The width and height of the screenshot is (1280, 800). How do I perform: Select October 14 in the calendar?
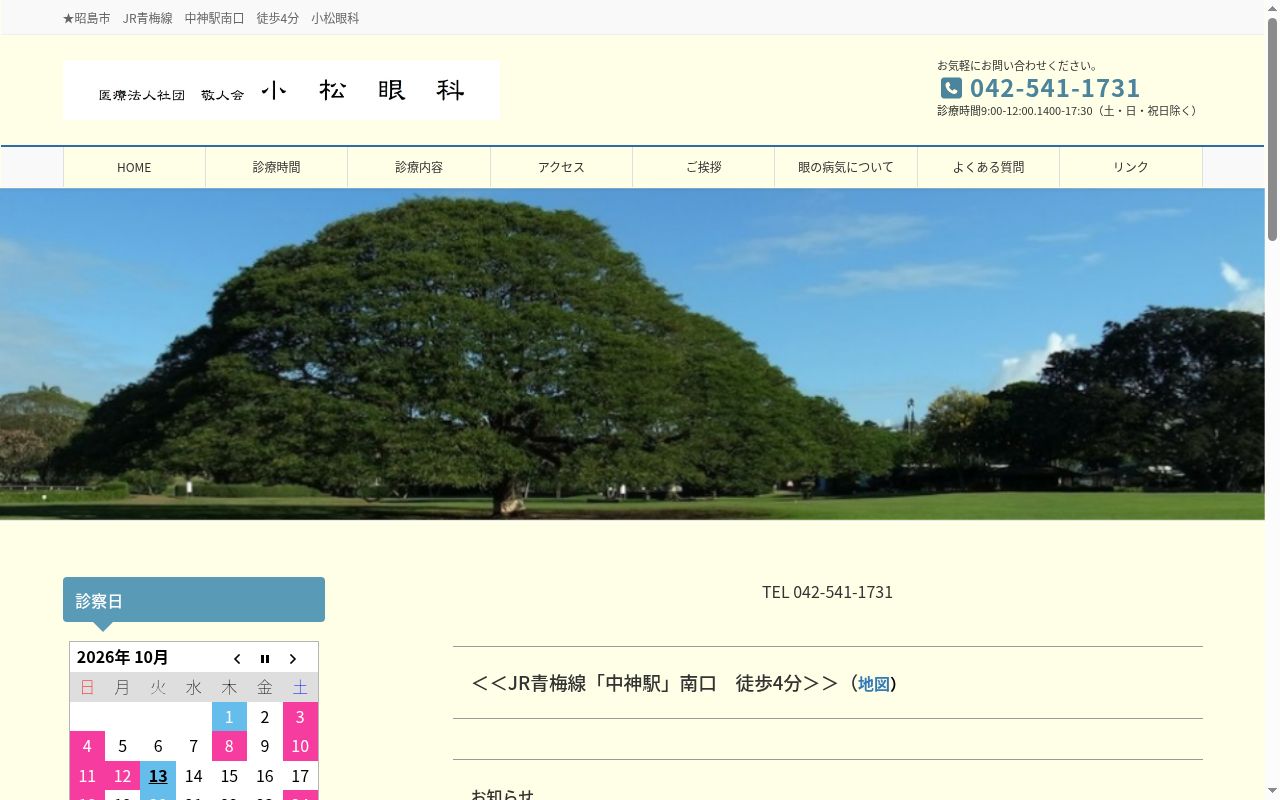[193, 776]
